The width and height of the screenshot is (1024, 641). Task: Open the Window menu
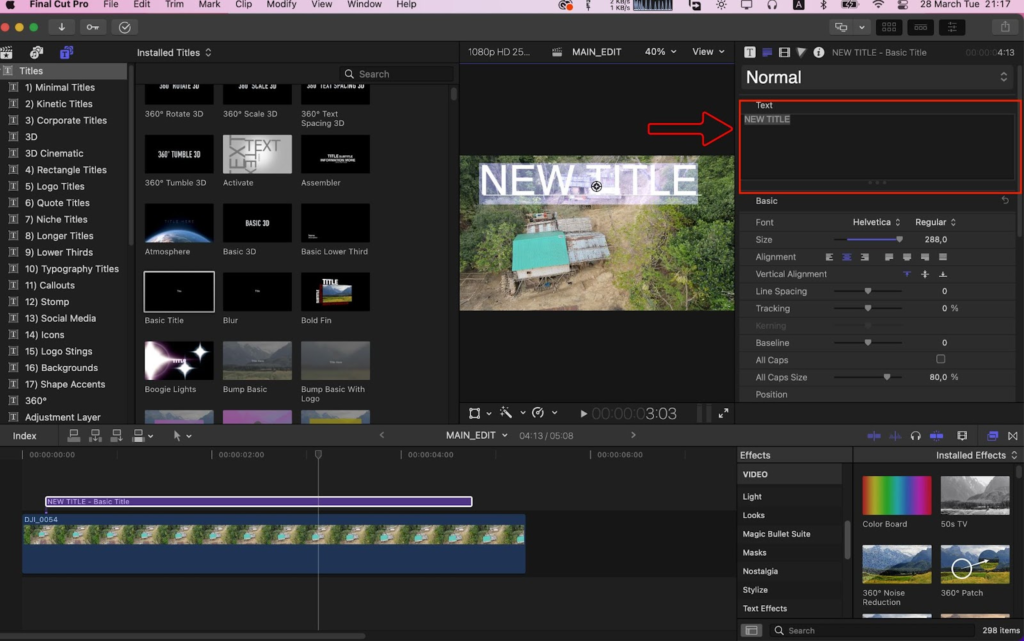point(364,5)
